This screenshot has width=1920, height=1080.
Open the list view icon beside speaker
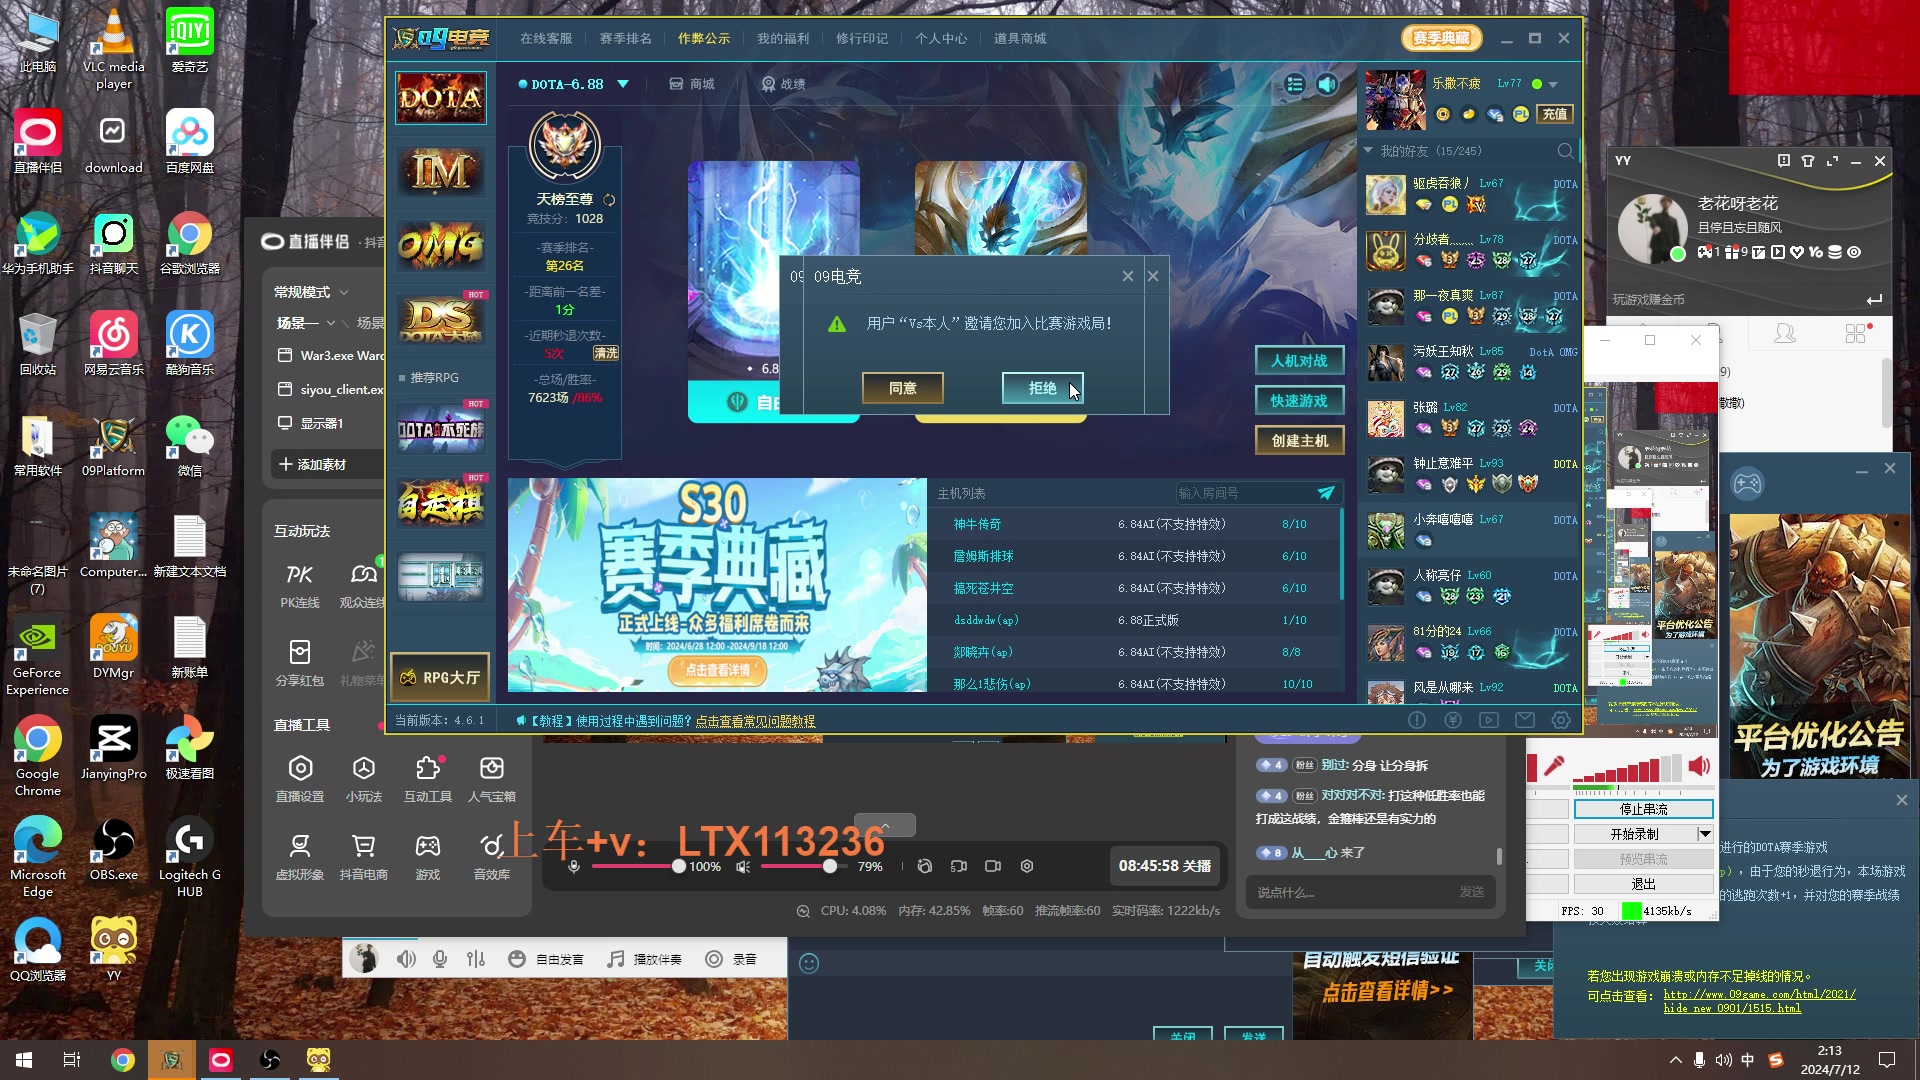(1295, 84)
